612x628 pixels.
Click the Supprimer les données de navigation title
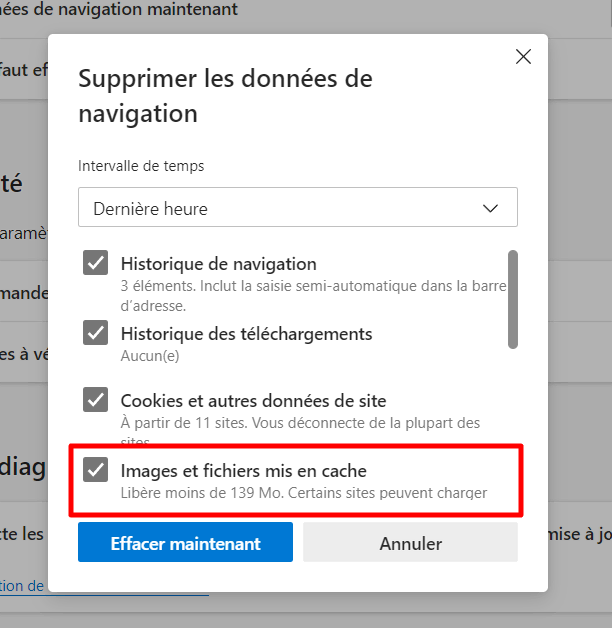tap(225, 96)
